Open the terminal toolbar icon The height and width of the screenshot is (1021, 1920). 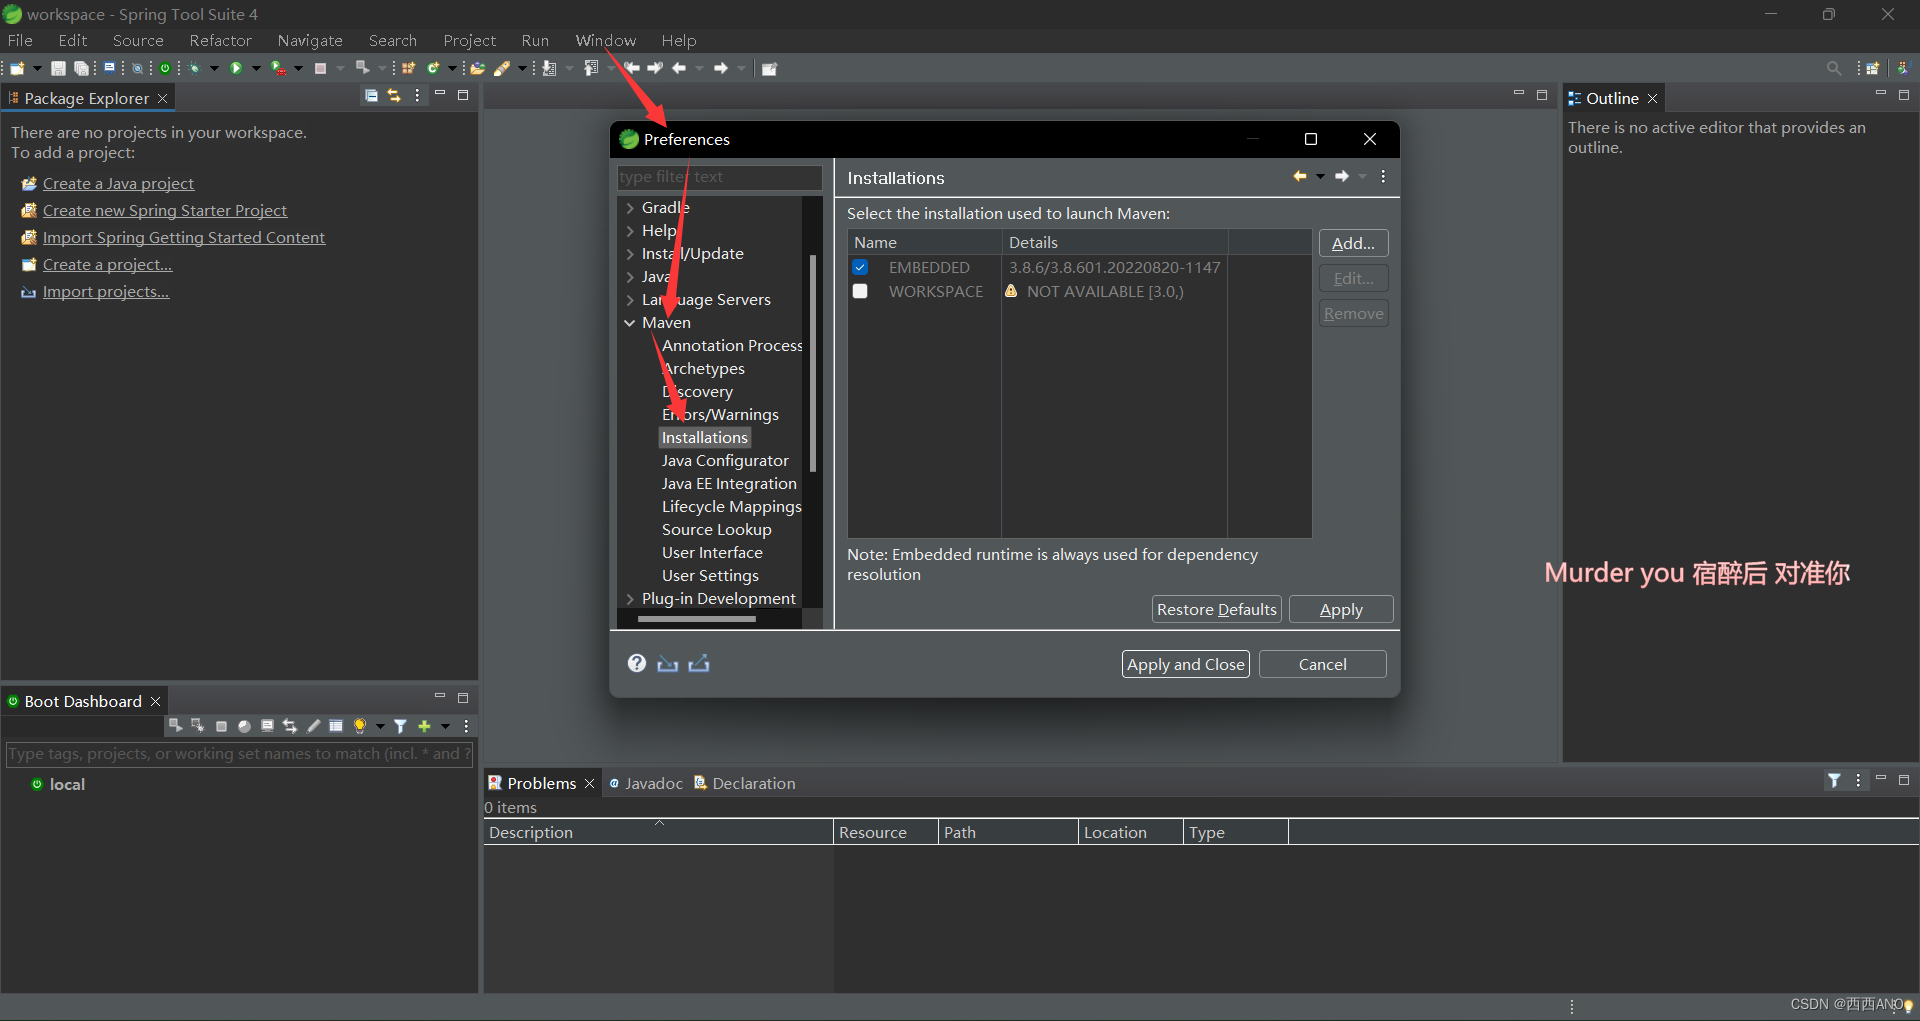[x=109, y=68]
